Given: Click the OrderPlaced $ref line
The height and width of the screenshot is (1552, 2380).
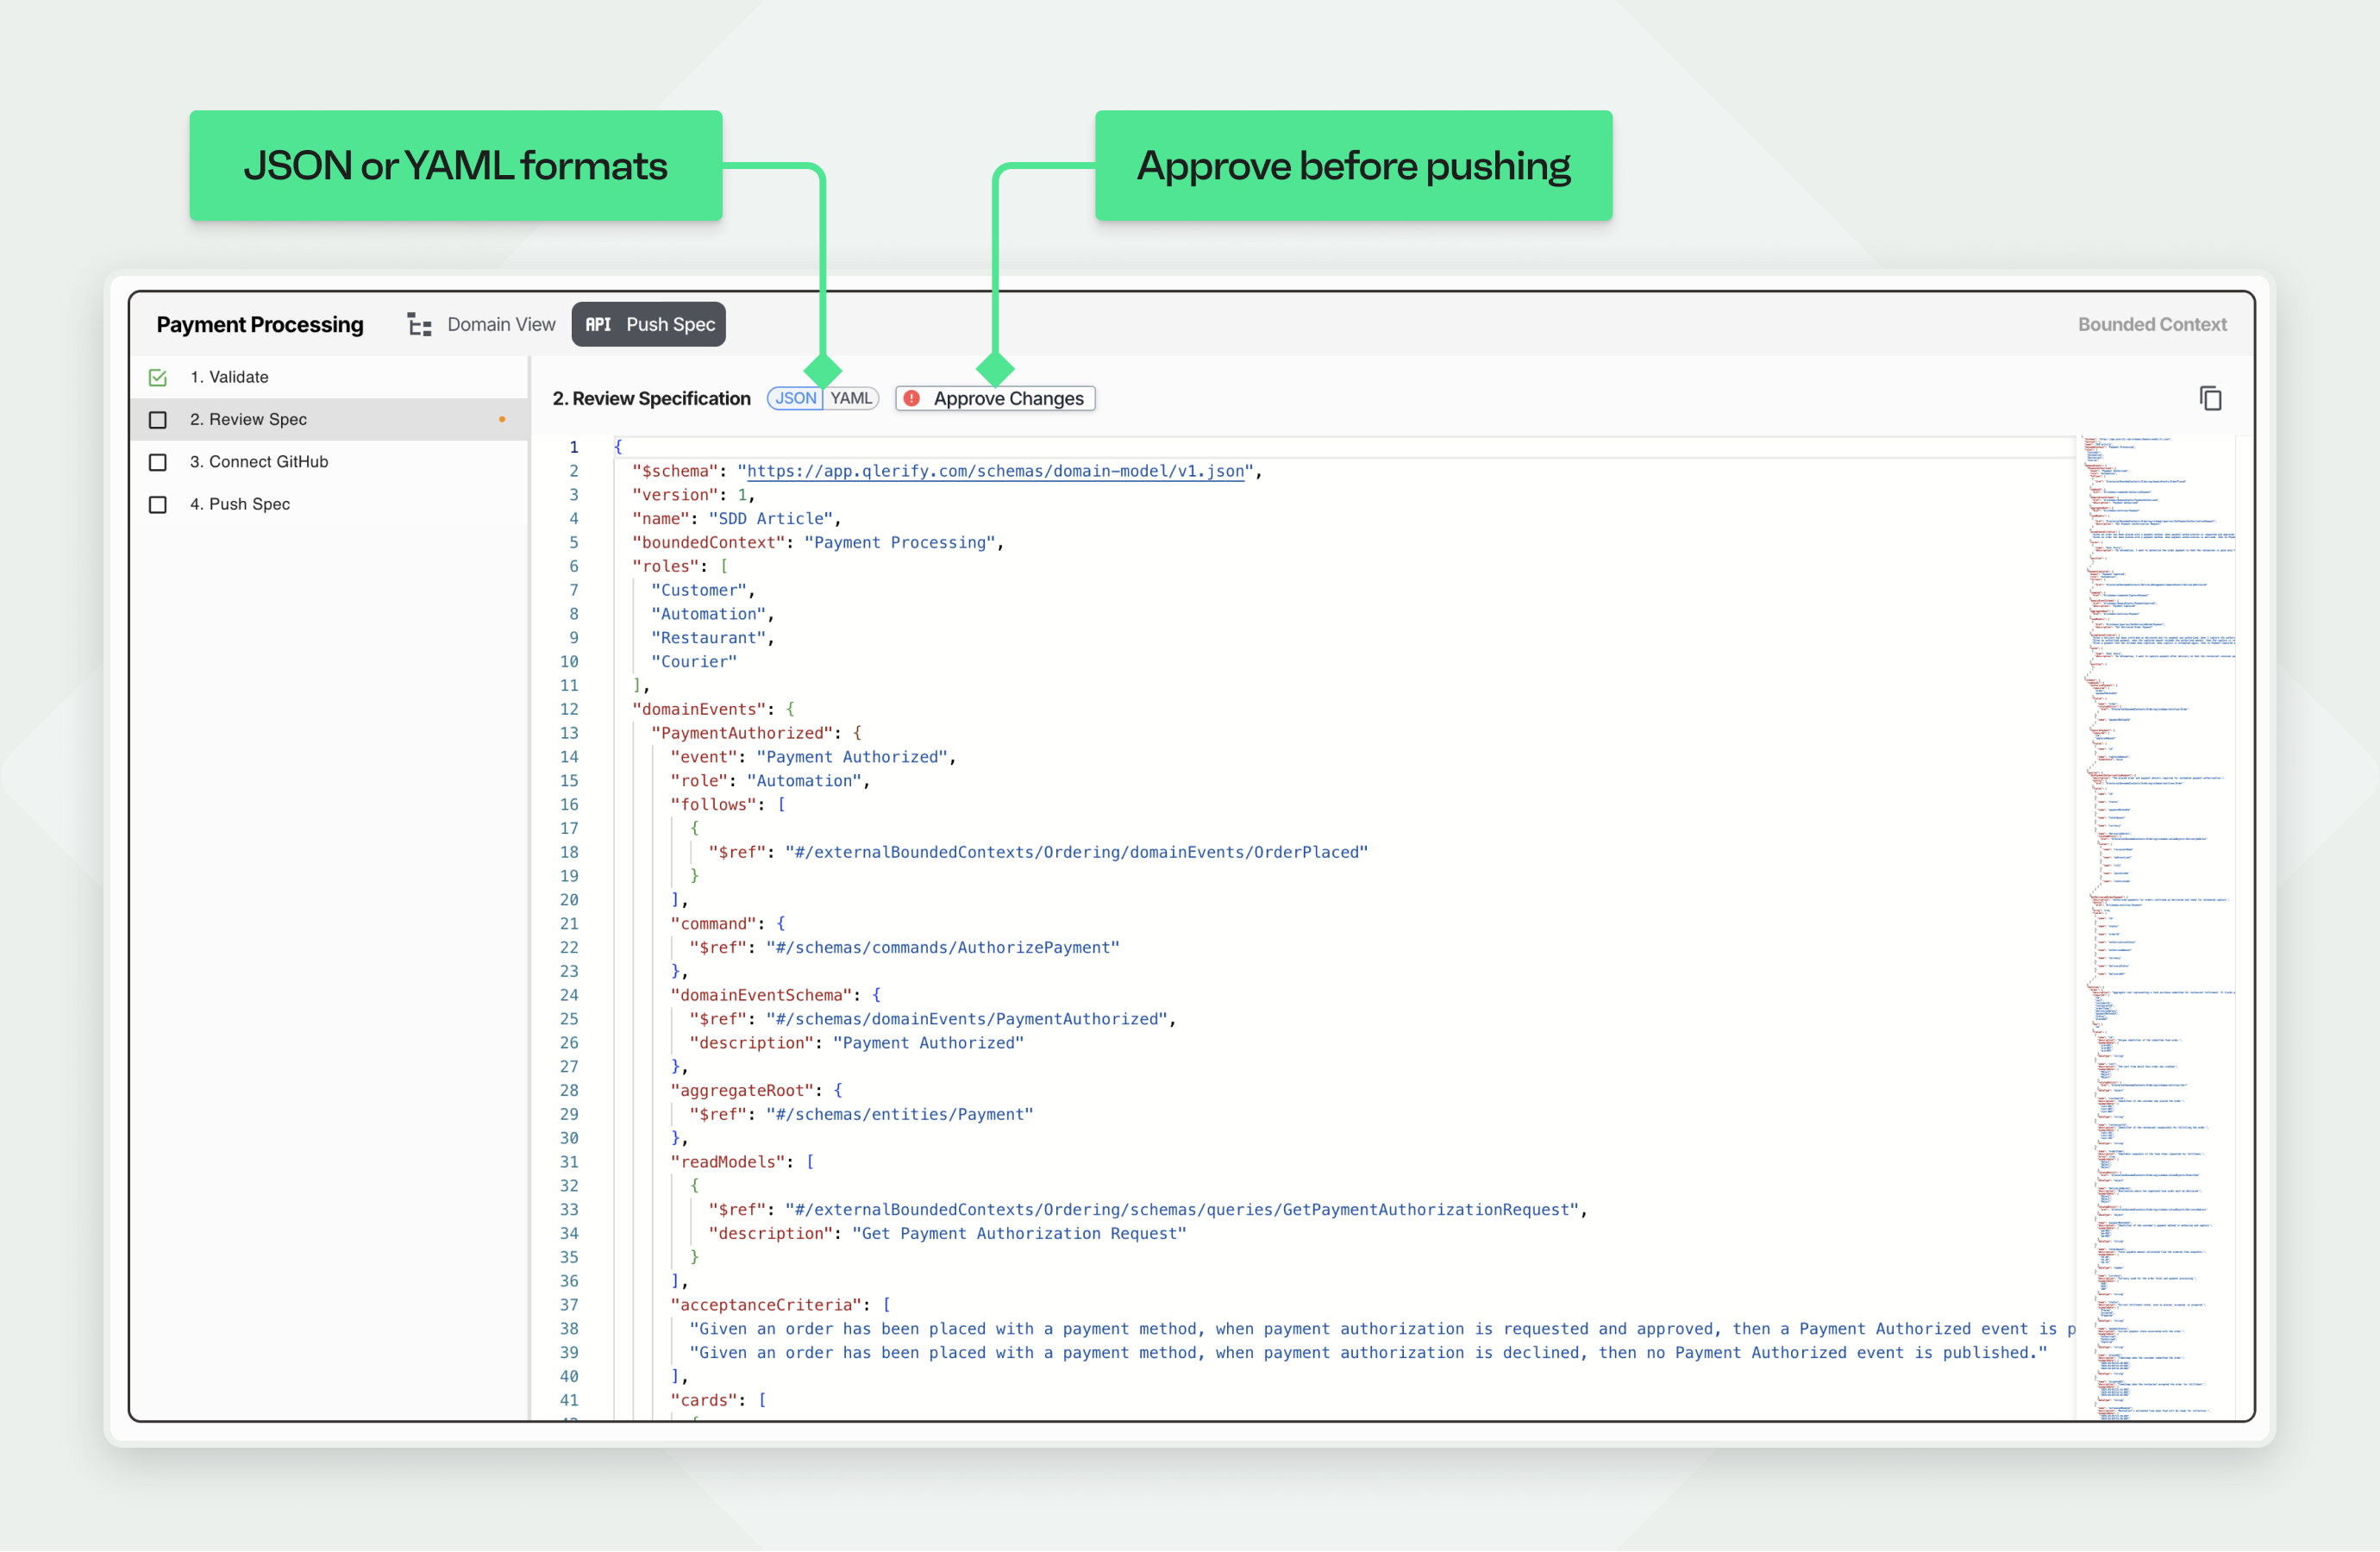Looking at the screenshot, I should point(1038,852).
